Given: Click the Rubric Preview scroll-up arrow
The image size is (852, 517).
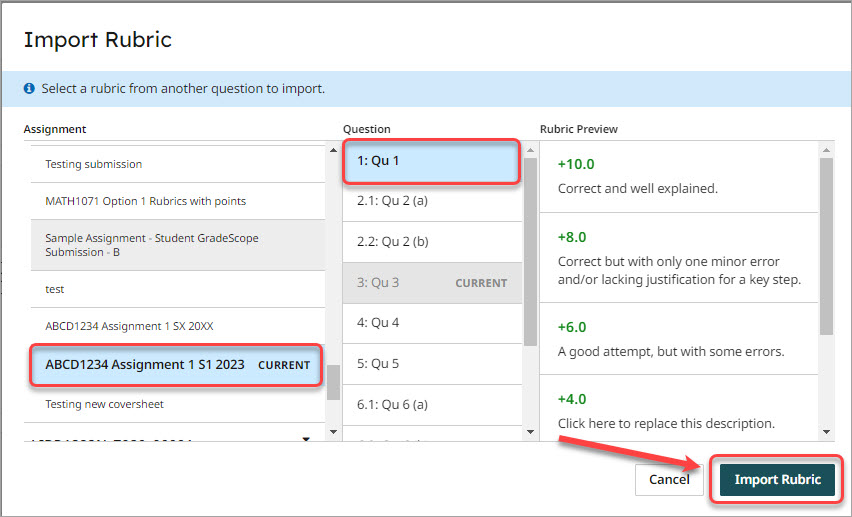Looking at the screenshot, I should 826,150.
